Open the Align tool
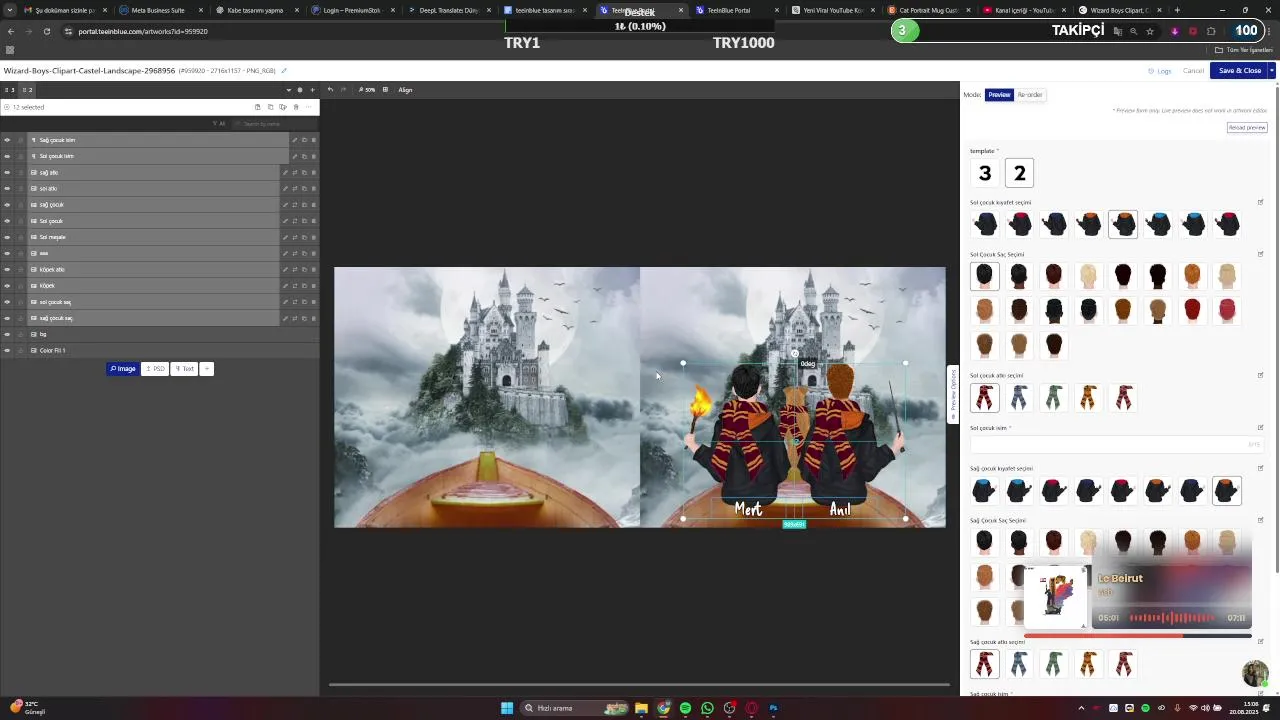 click(x=405, y=90)
